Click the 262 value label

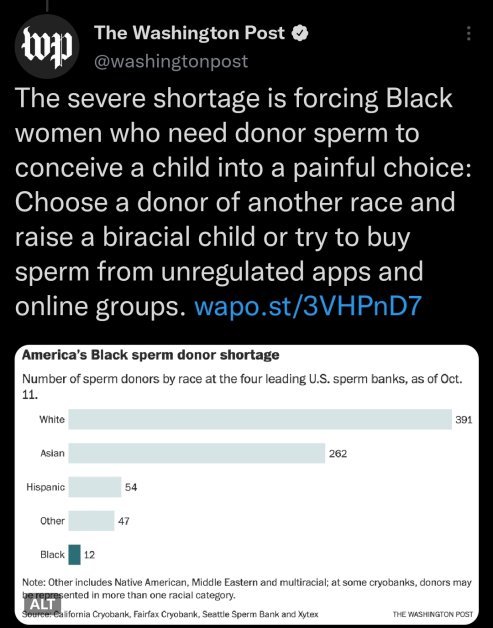338,454
